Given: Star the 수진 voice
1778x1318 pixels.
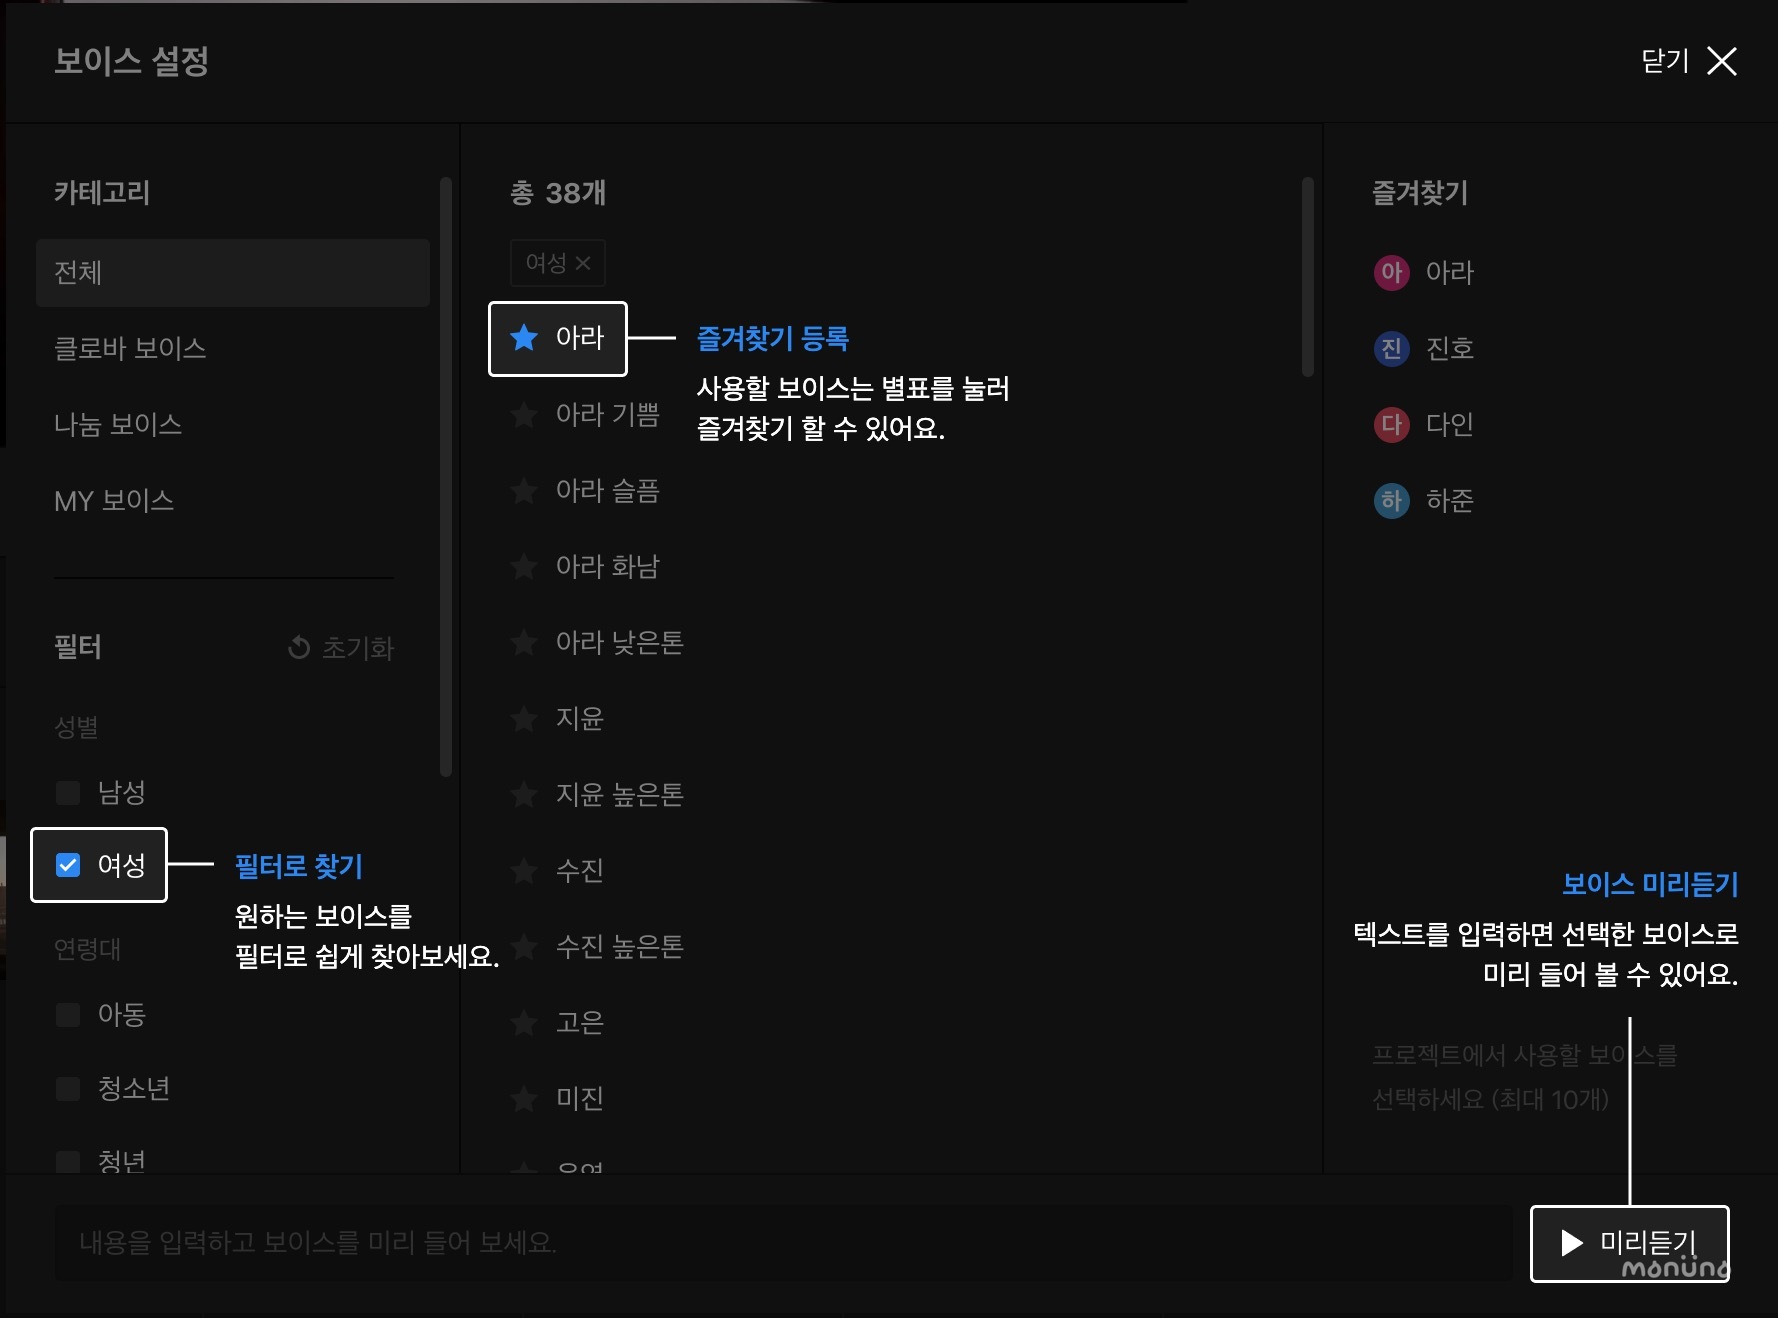Looking at the screenshot, I should 524,870.
